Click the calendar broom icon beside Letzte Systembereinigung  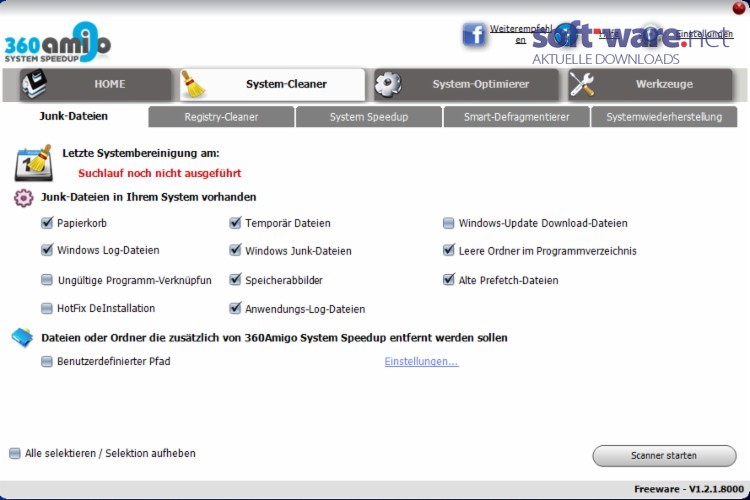(x=33, y=163)
